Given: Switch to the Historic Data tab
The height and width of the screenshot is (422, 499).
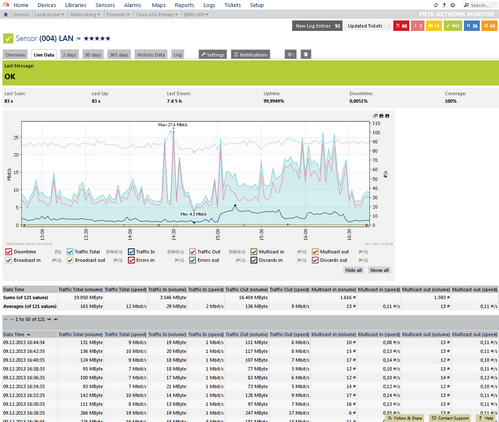Looking at the screenshot, I should tap(151, 55).
